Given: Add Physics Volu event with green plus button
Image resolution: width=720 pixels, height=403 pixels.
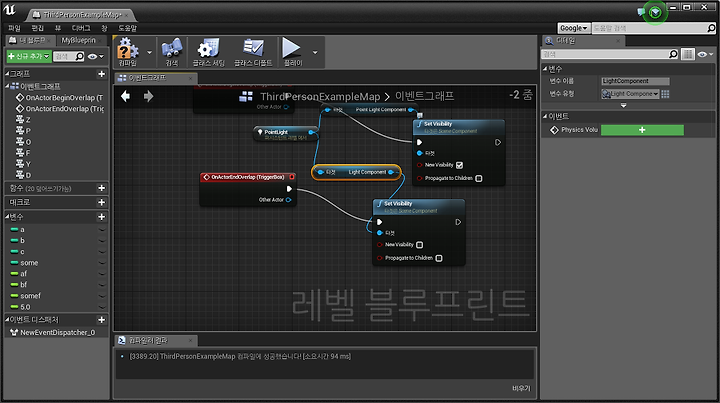Looking at the screenshot, I should coord(642,130).
